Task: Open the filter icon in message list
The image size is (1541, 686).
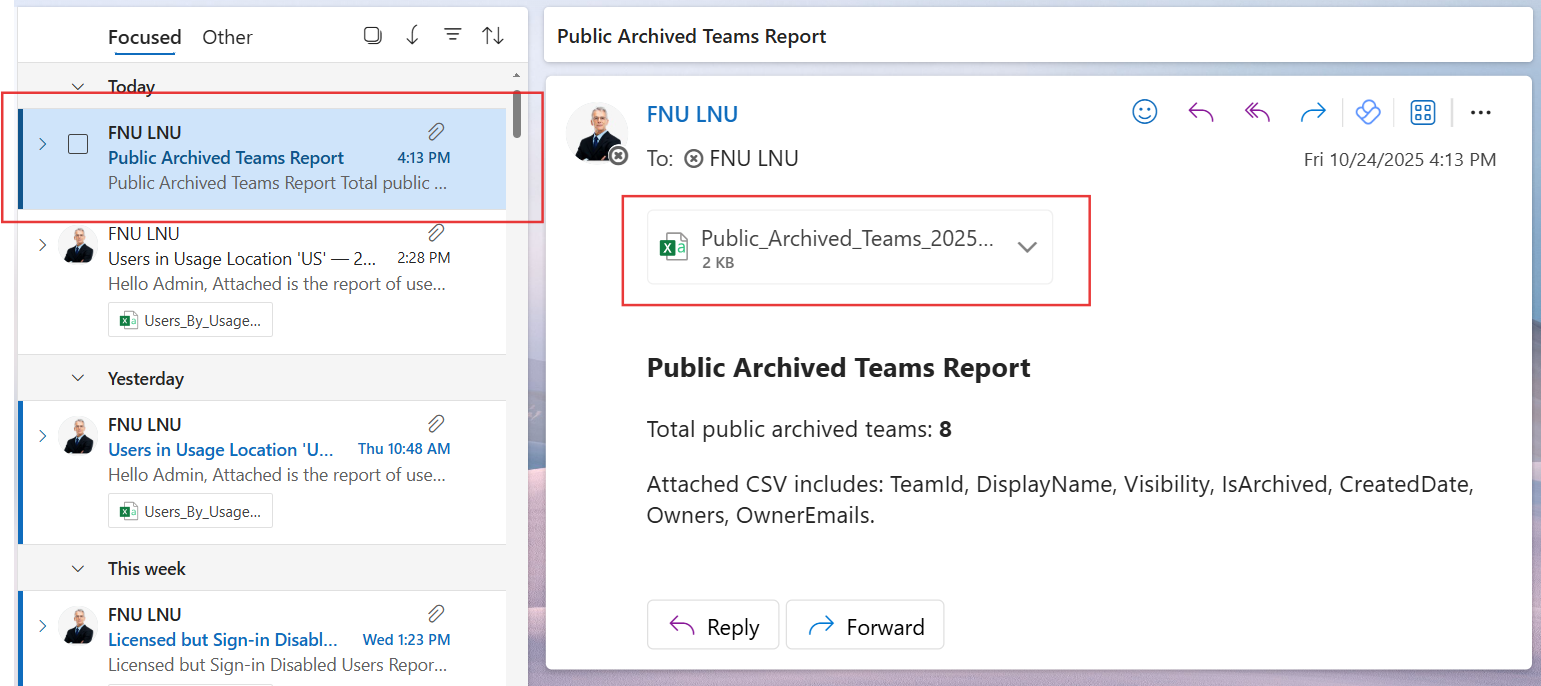Action: coord(452,36)
